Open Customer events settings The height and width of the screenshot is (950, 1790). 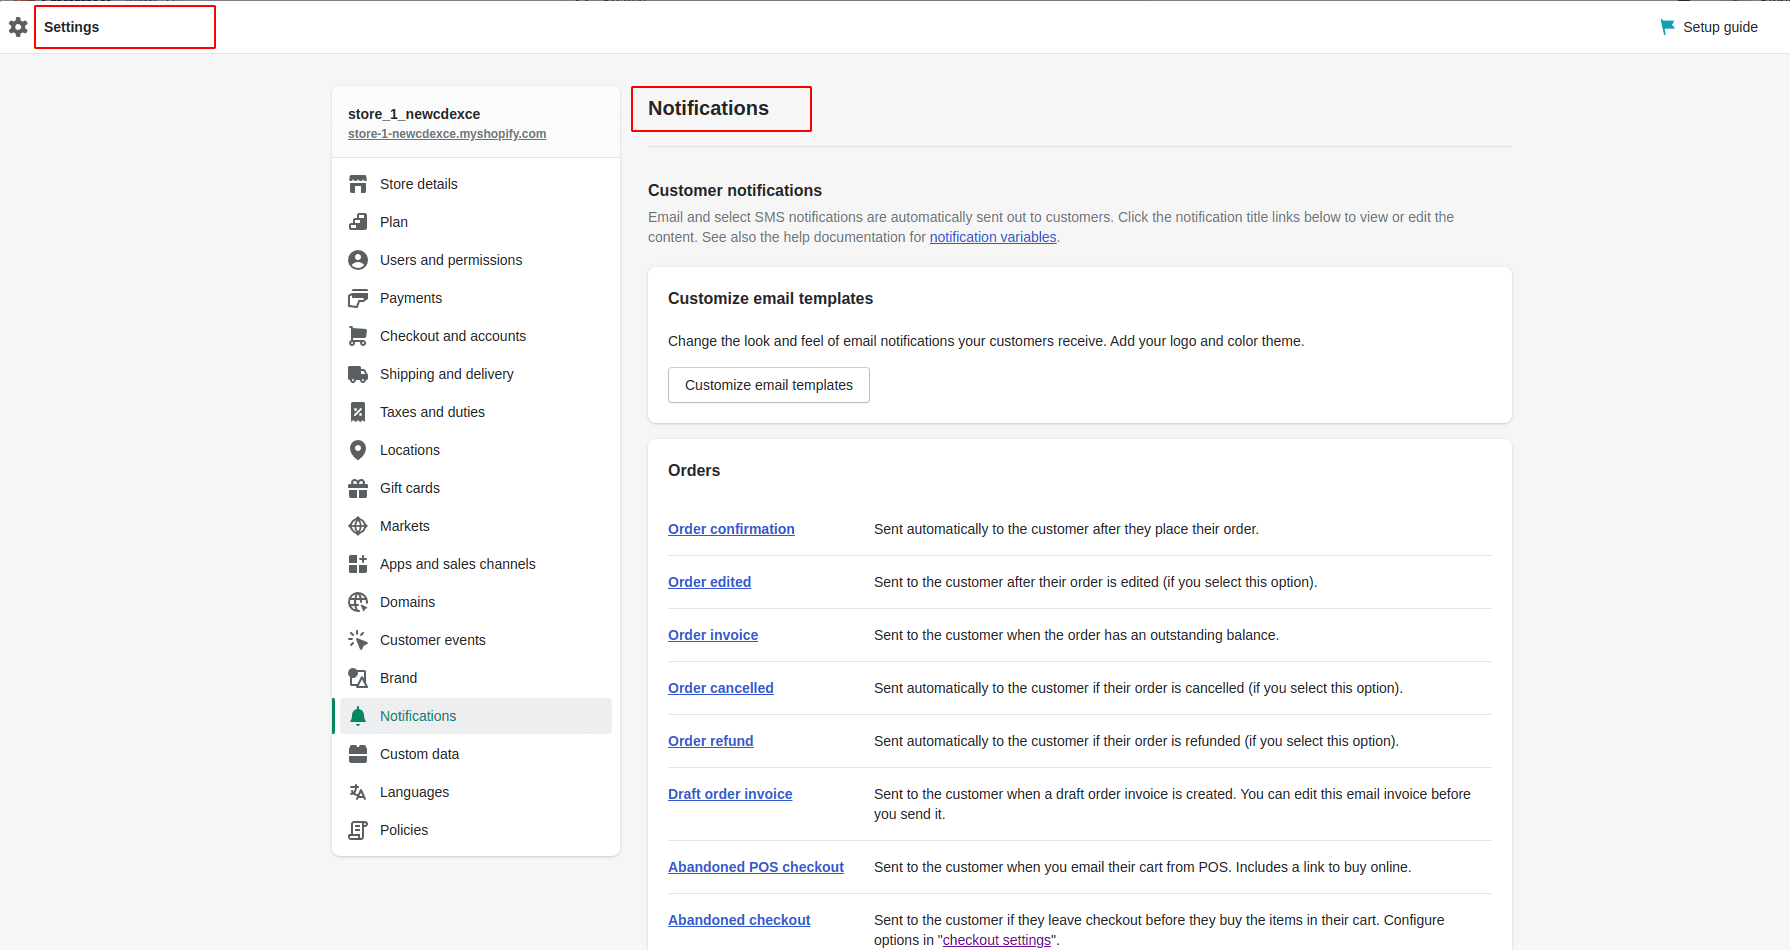[476, 640]
